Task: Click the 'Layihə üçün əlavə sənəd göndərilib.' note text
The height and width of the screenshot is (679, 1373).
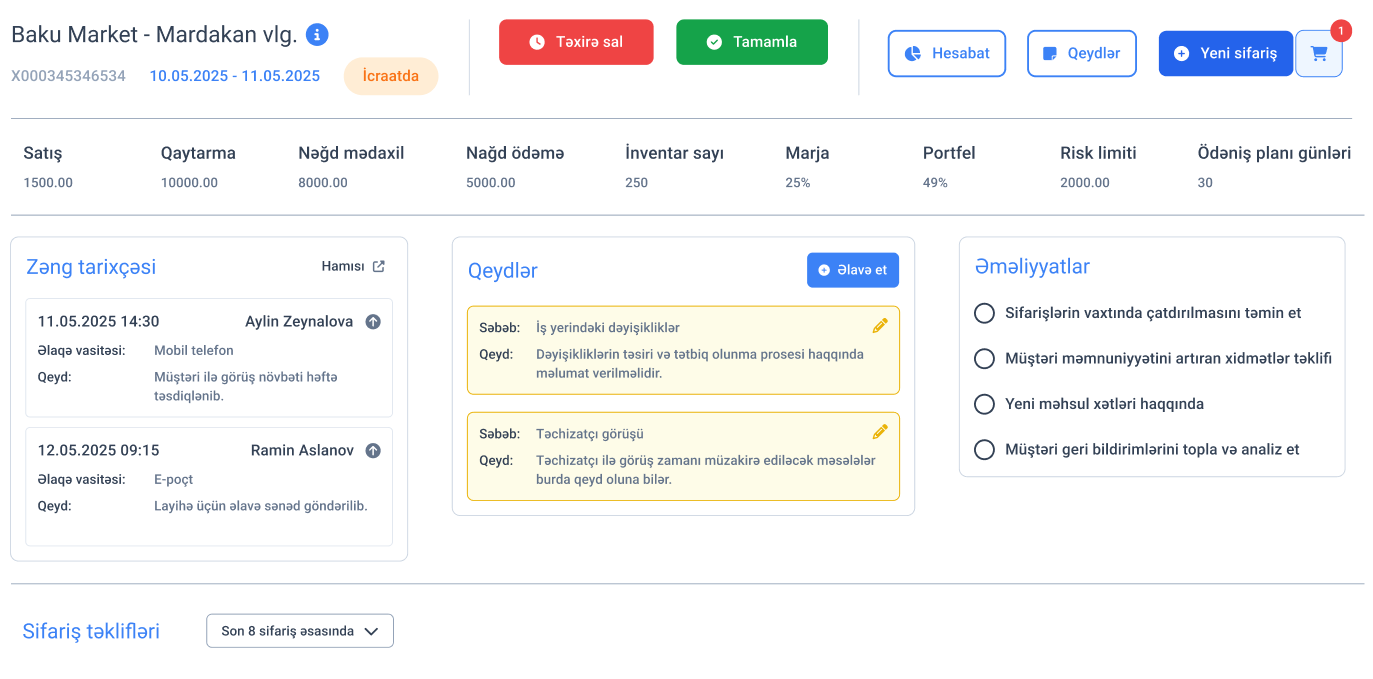Action: pos(261,506)
